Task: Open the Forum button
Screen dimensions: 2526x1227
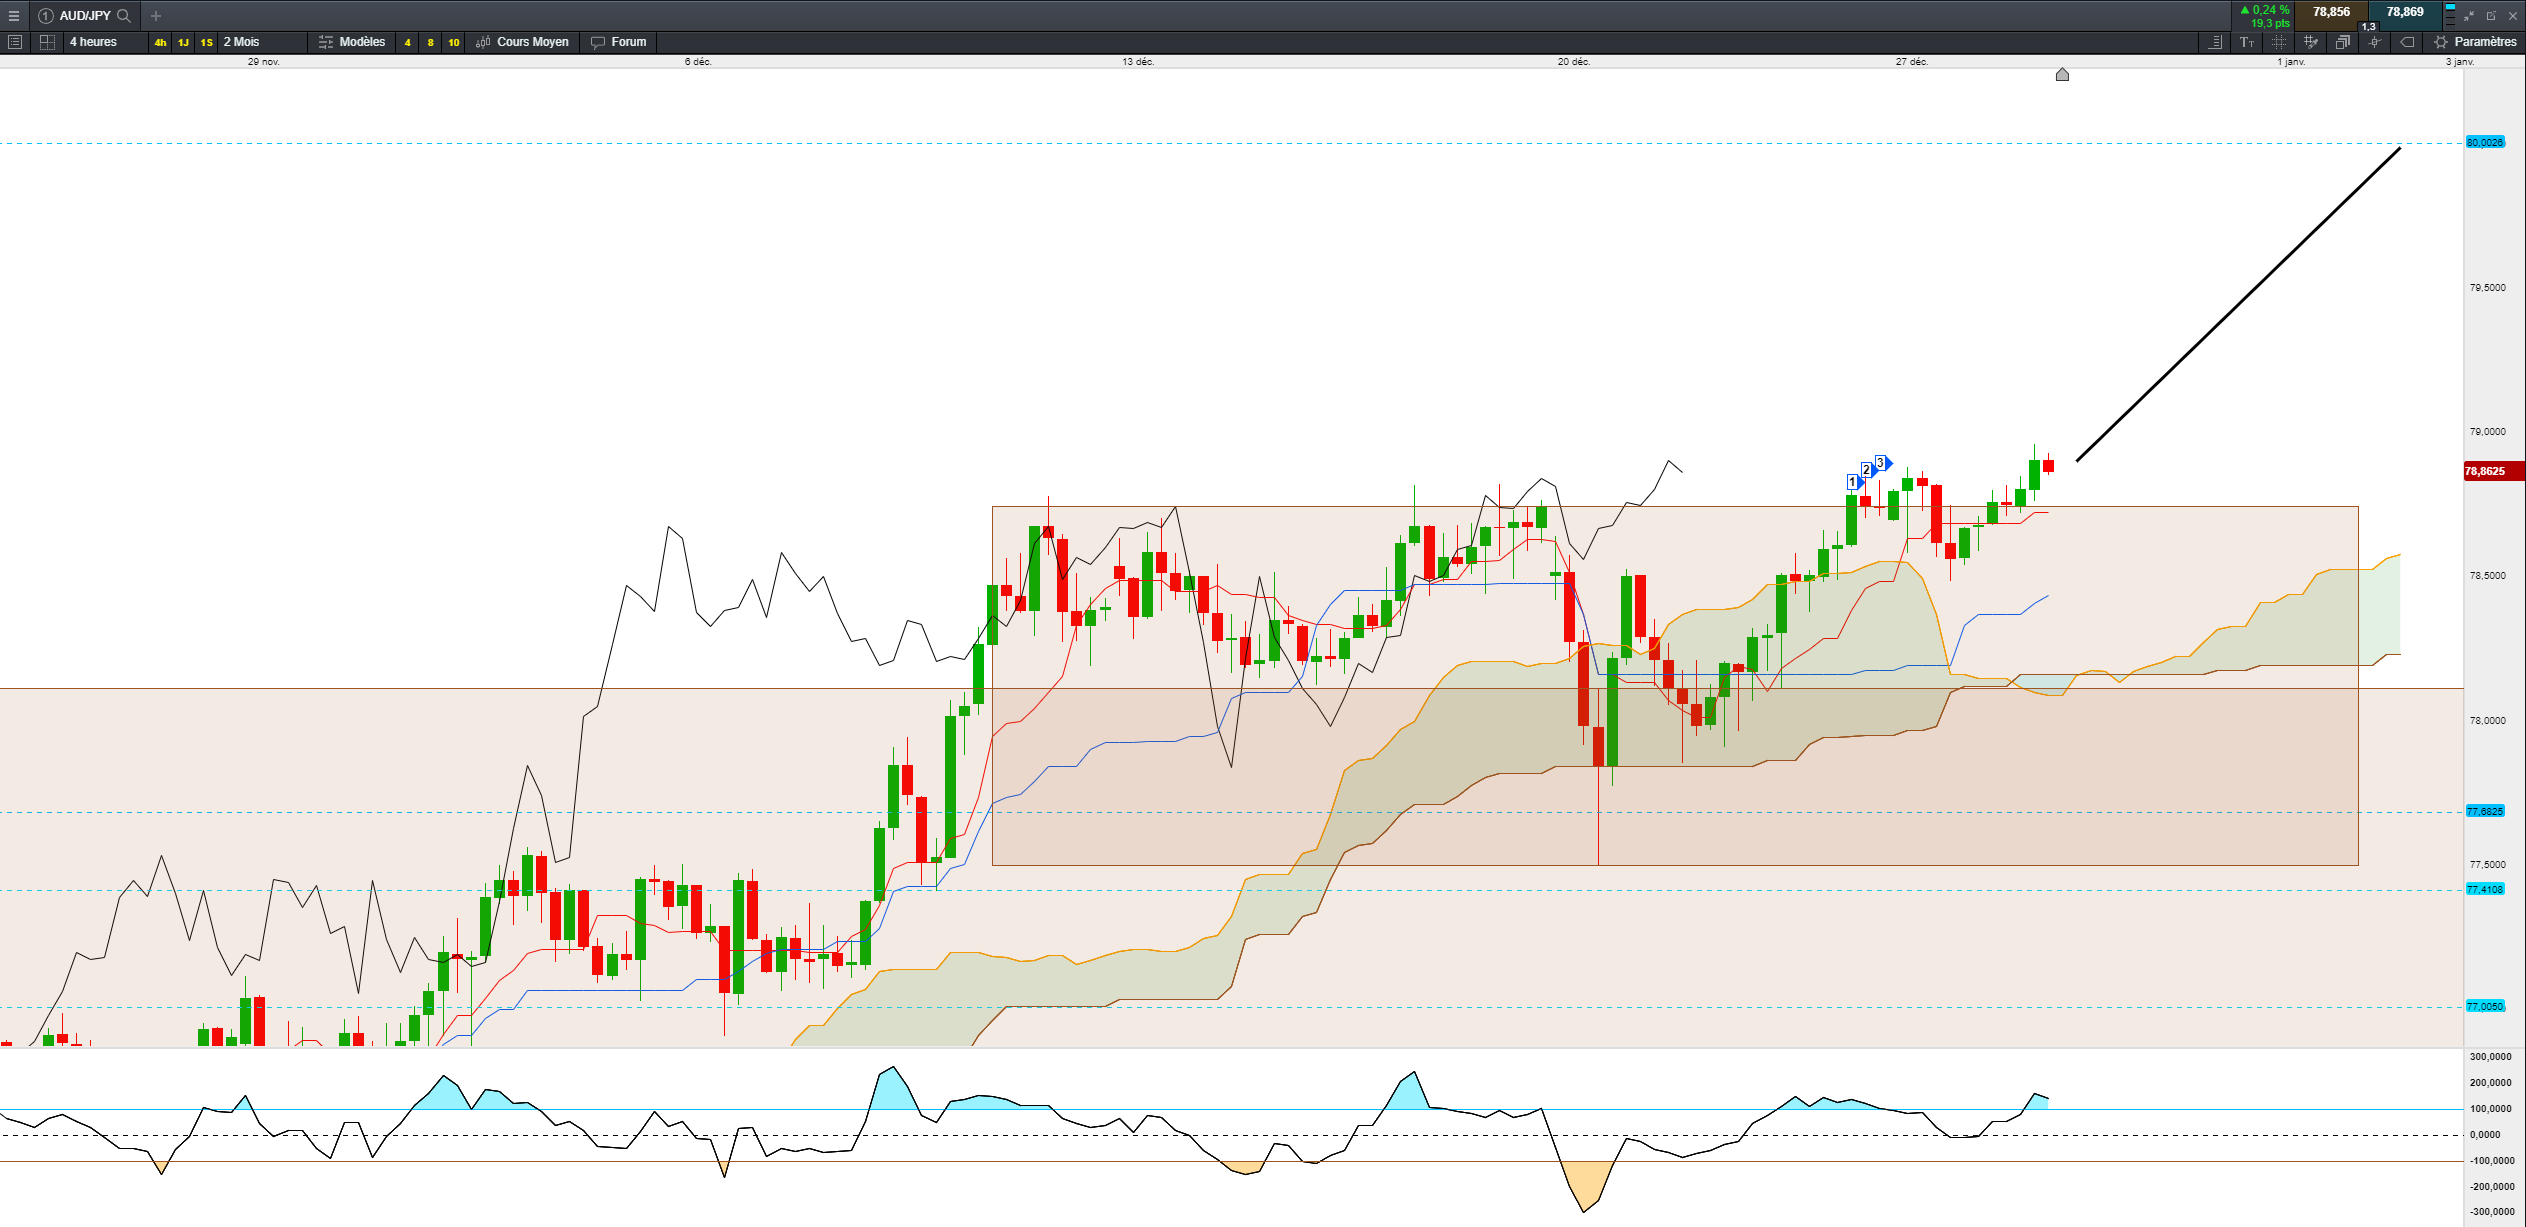Action: (x=619, y=42)
